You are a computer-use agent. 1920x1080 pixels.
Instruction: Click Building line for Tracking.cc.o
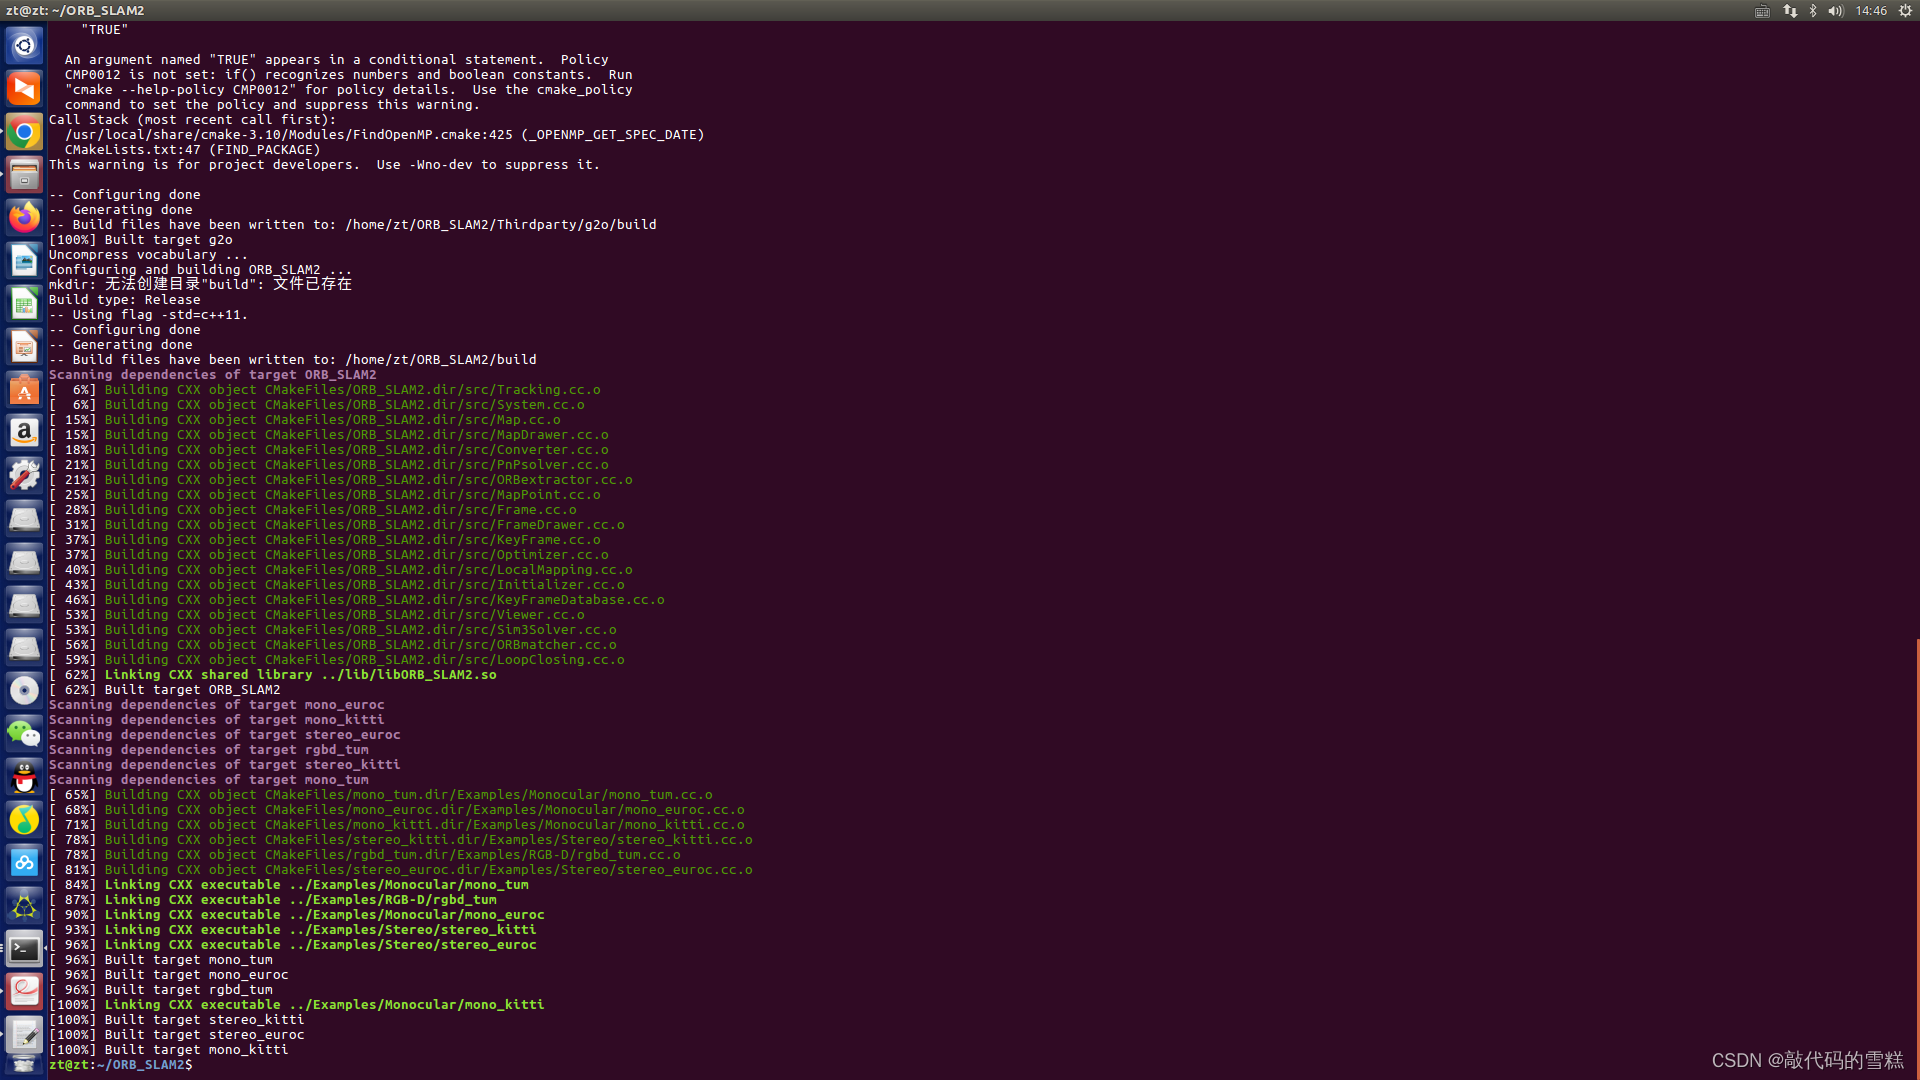coord(325,390)
